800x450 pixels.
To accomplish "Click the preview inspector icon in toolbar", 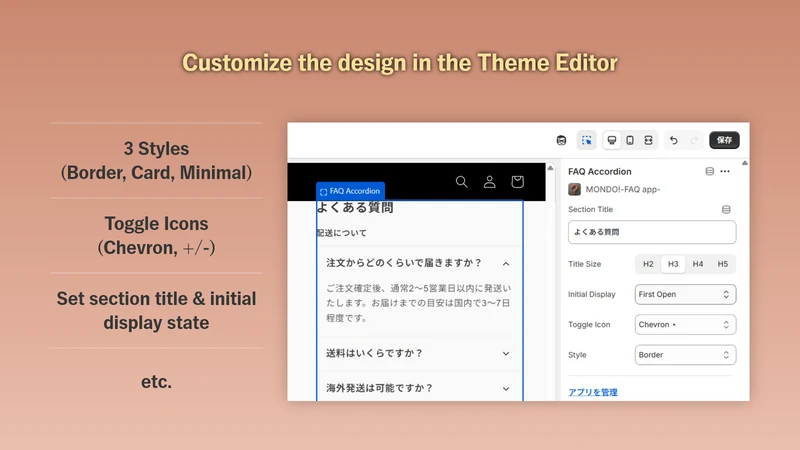I will [x=561, y=140].
